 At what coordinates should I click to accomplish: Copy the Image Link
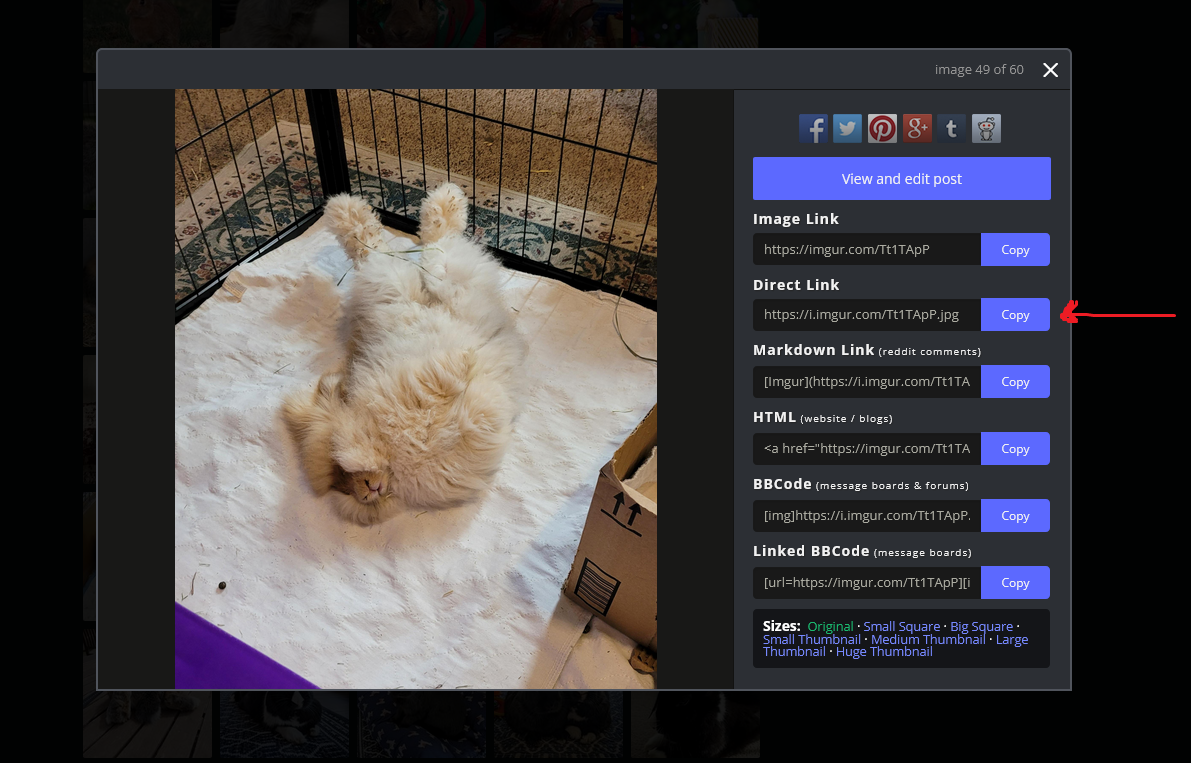(x=1015, y=250)
